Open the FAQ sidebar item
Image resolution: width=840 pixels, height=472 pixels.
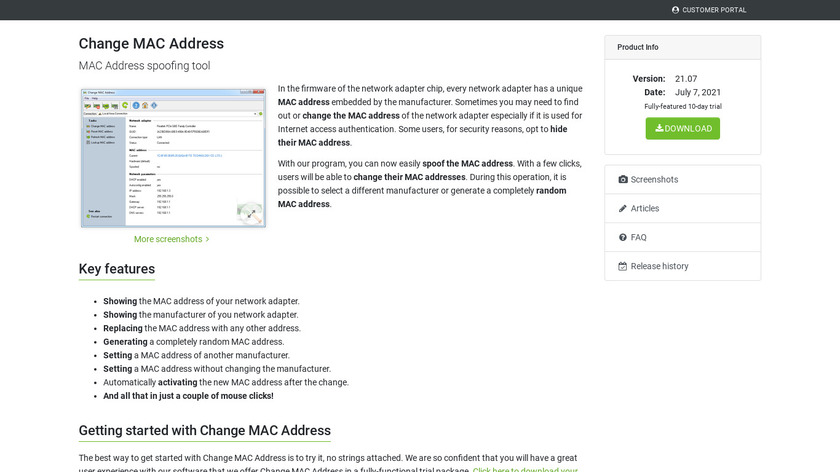tap(682, 237)
